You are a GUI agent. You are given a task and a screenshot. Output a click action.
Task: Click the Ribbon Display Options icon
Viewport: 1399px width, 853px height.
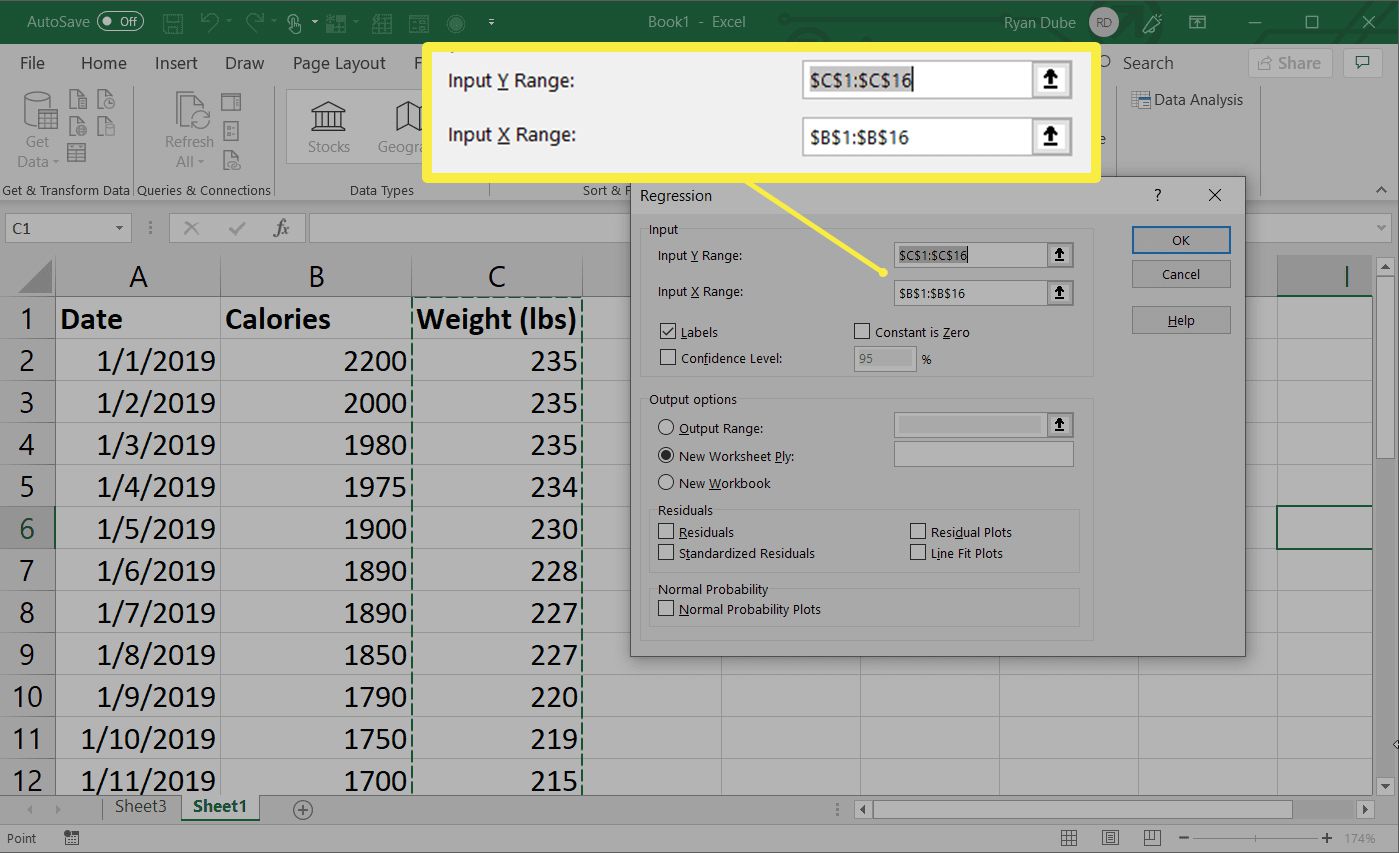tap(1197, 22)
